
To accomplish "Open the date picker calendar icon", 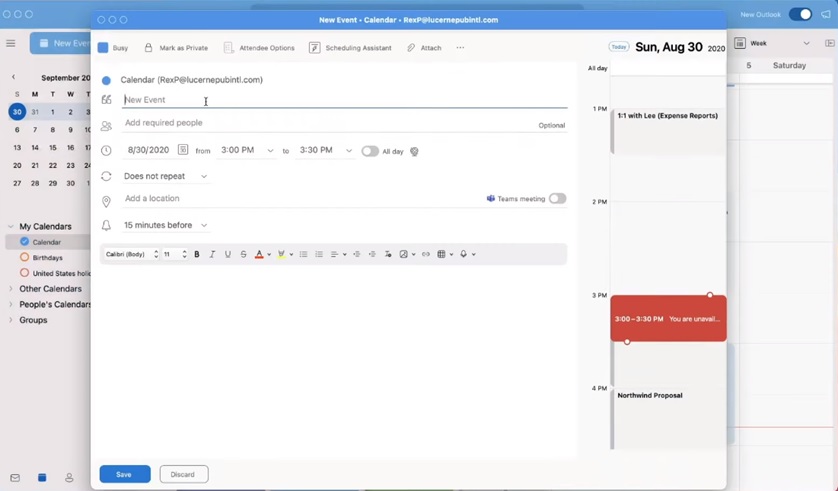I will (183, 150).
